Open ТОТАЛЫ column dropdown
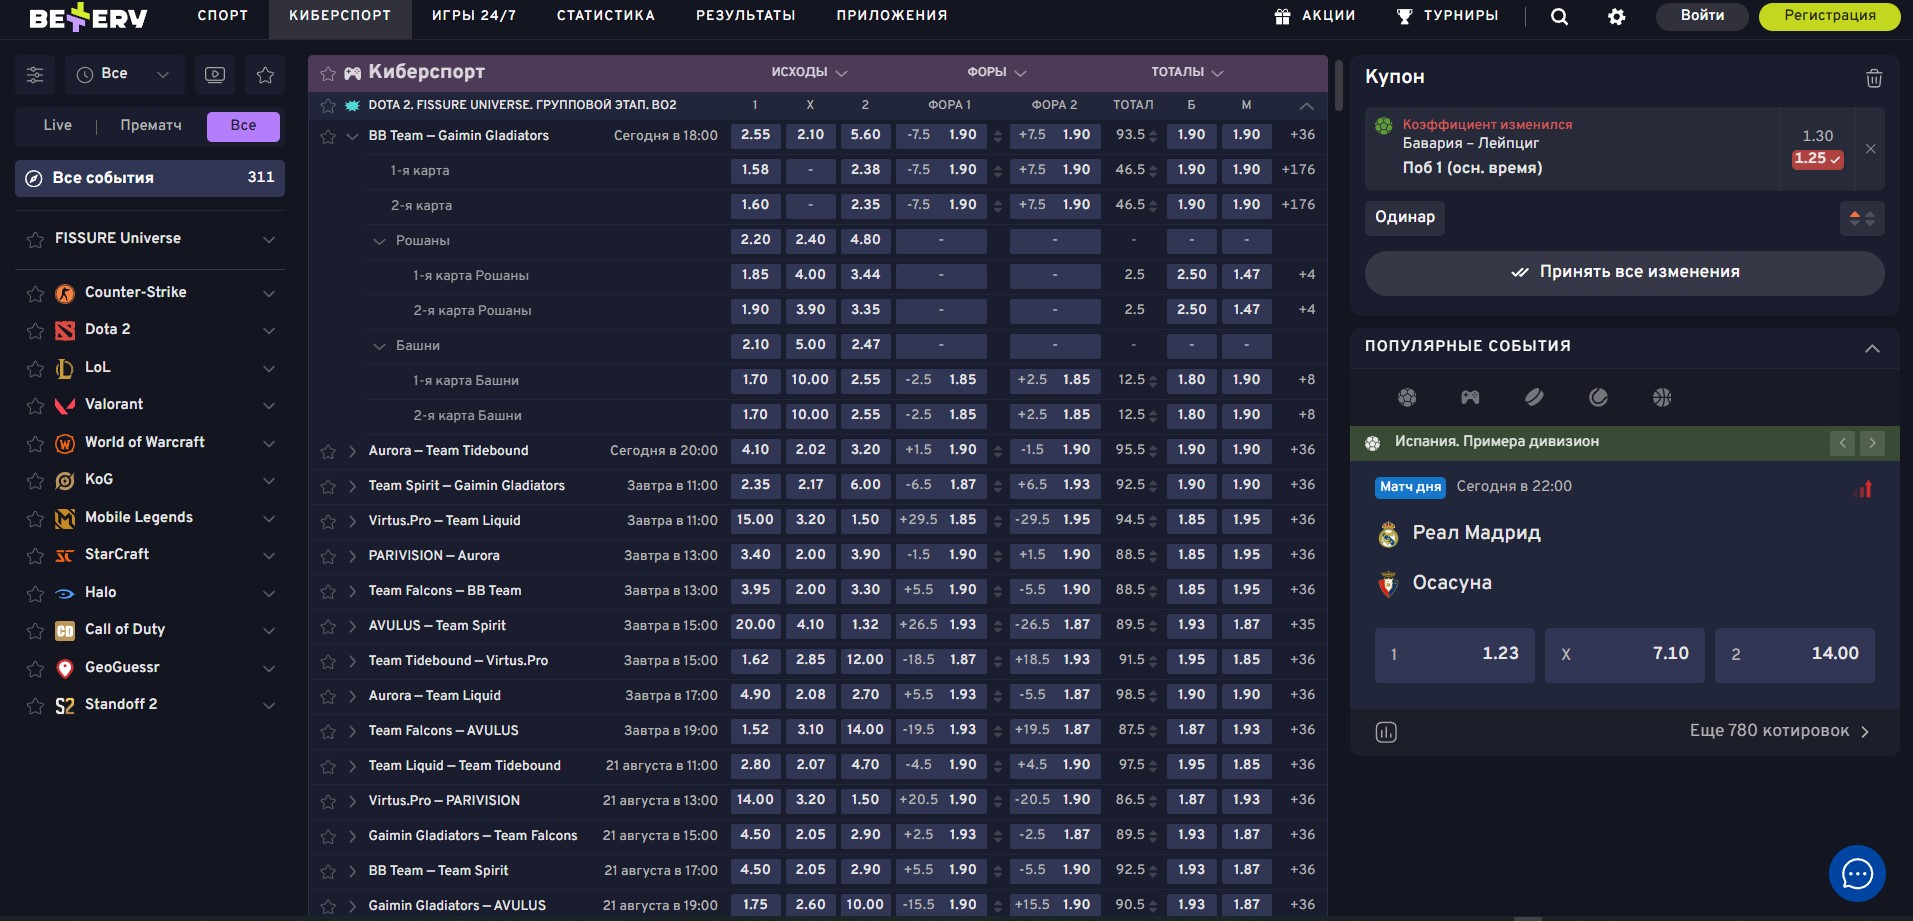 point(1187,72)
